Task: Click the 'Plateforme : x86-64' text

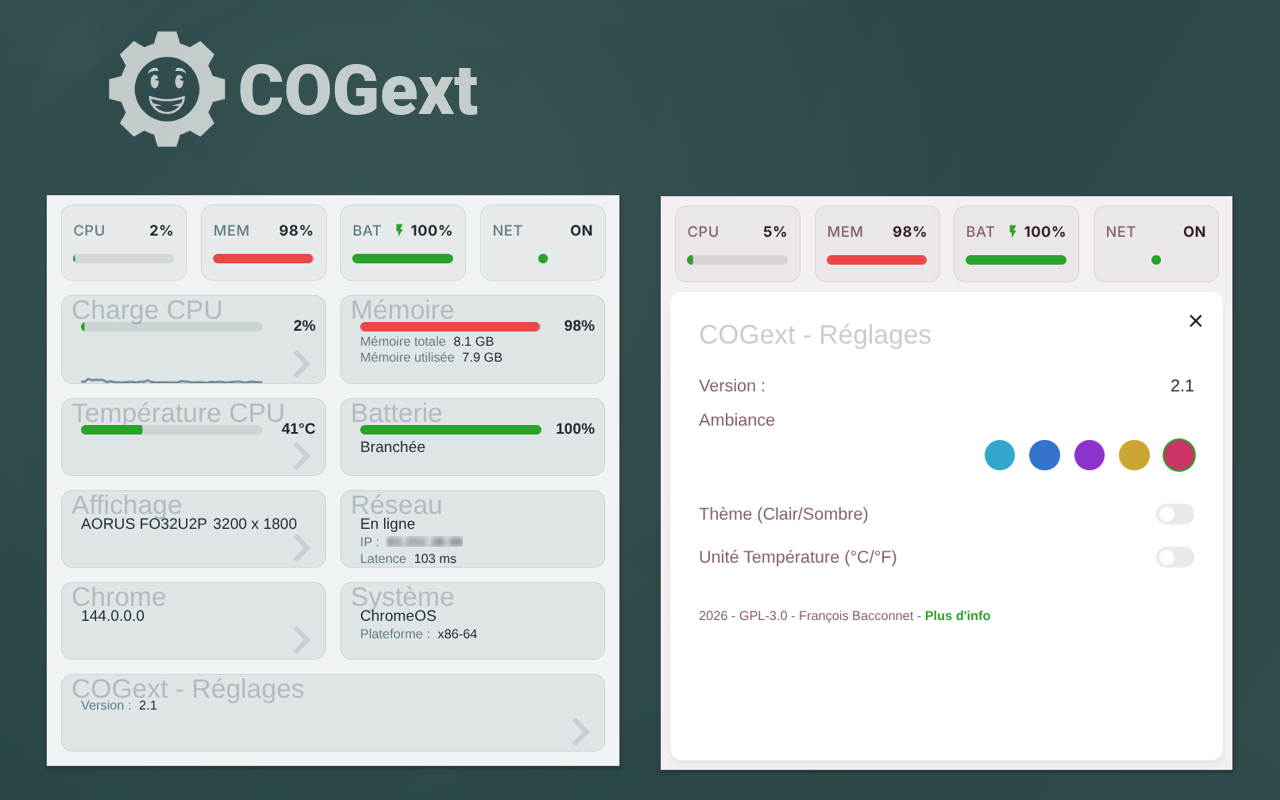Action: (x=419, y=634)
